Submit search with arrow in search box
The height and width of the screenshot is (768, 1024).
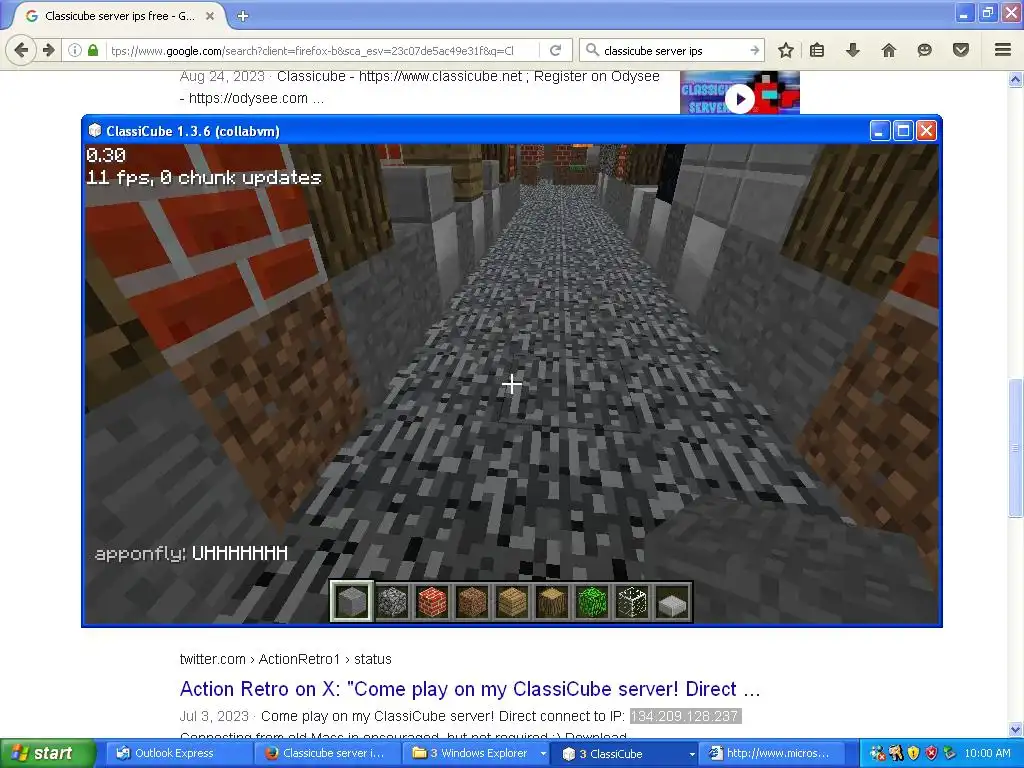[754, 50]
